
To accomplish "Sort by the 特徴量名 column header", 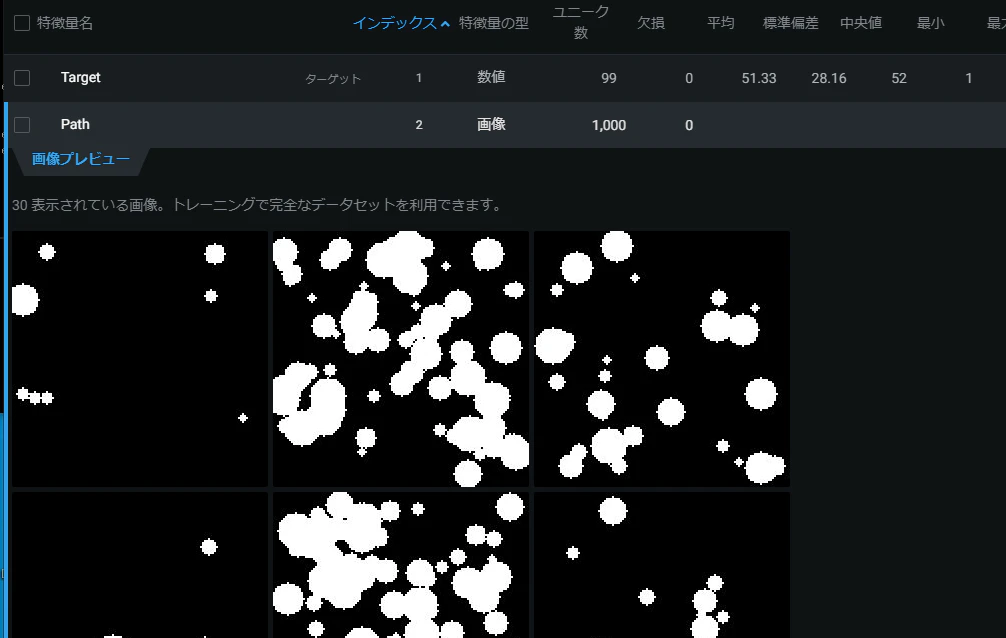I will (x=65, y=23).
